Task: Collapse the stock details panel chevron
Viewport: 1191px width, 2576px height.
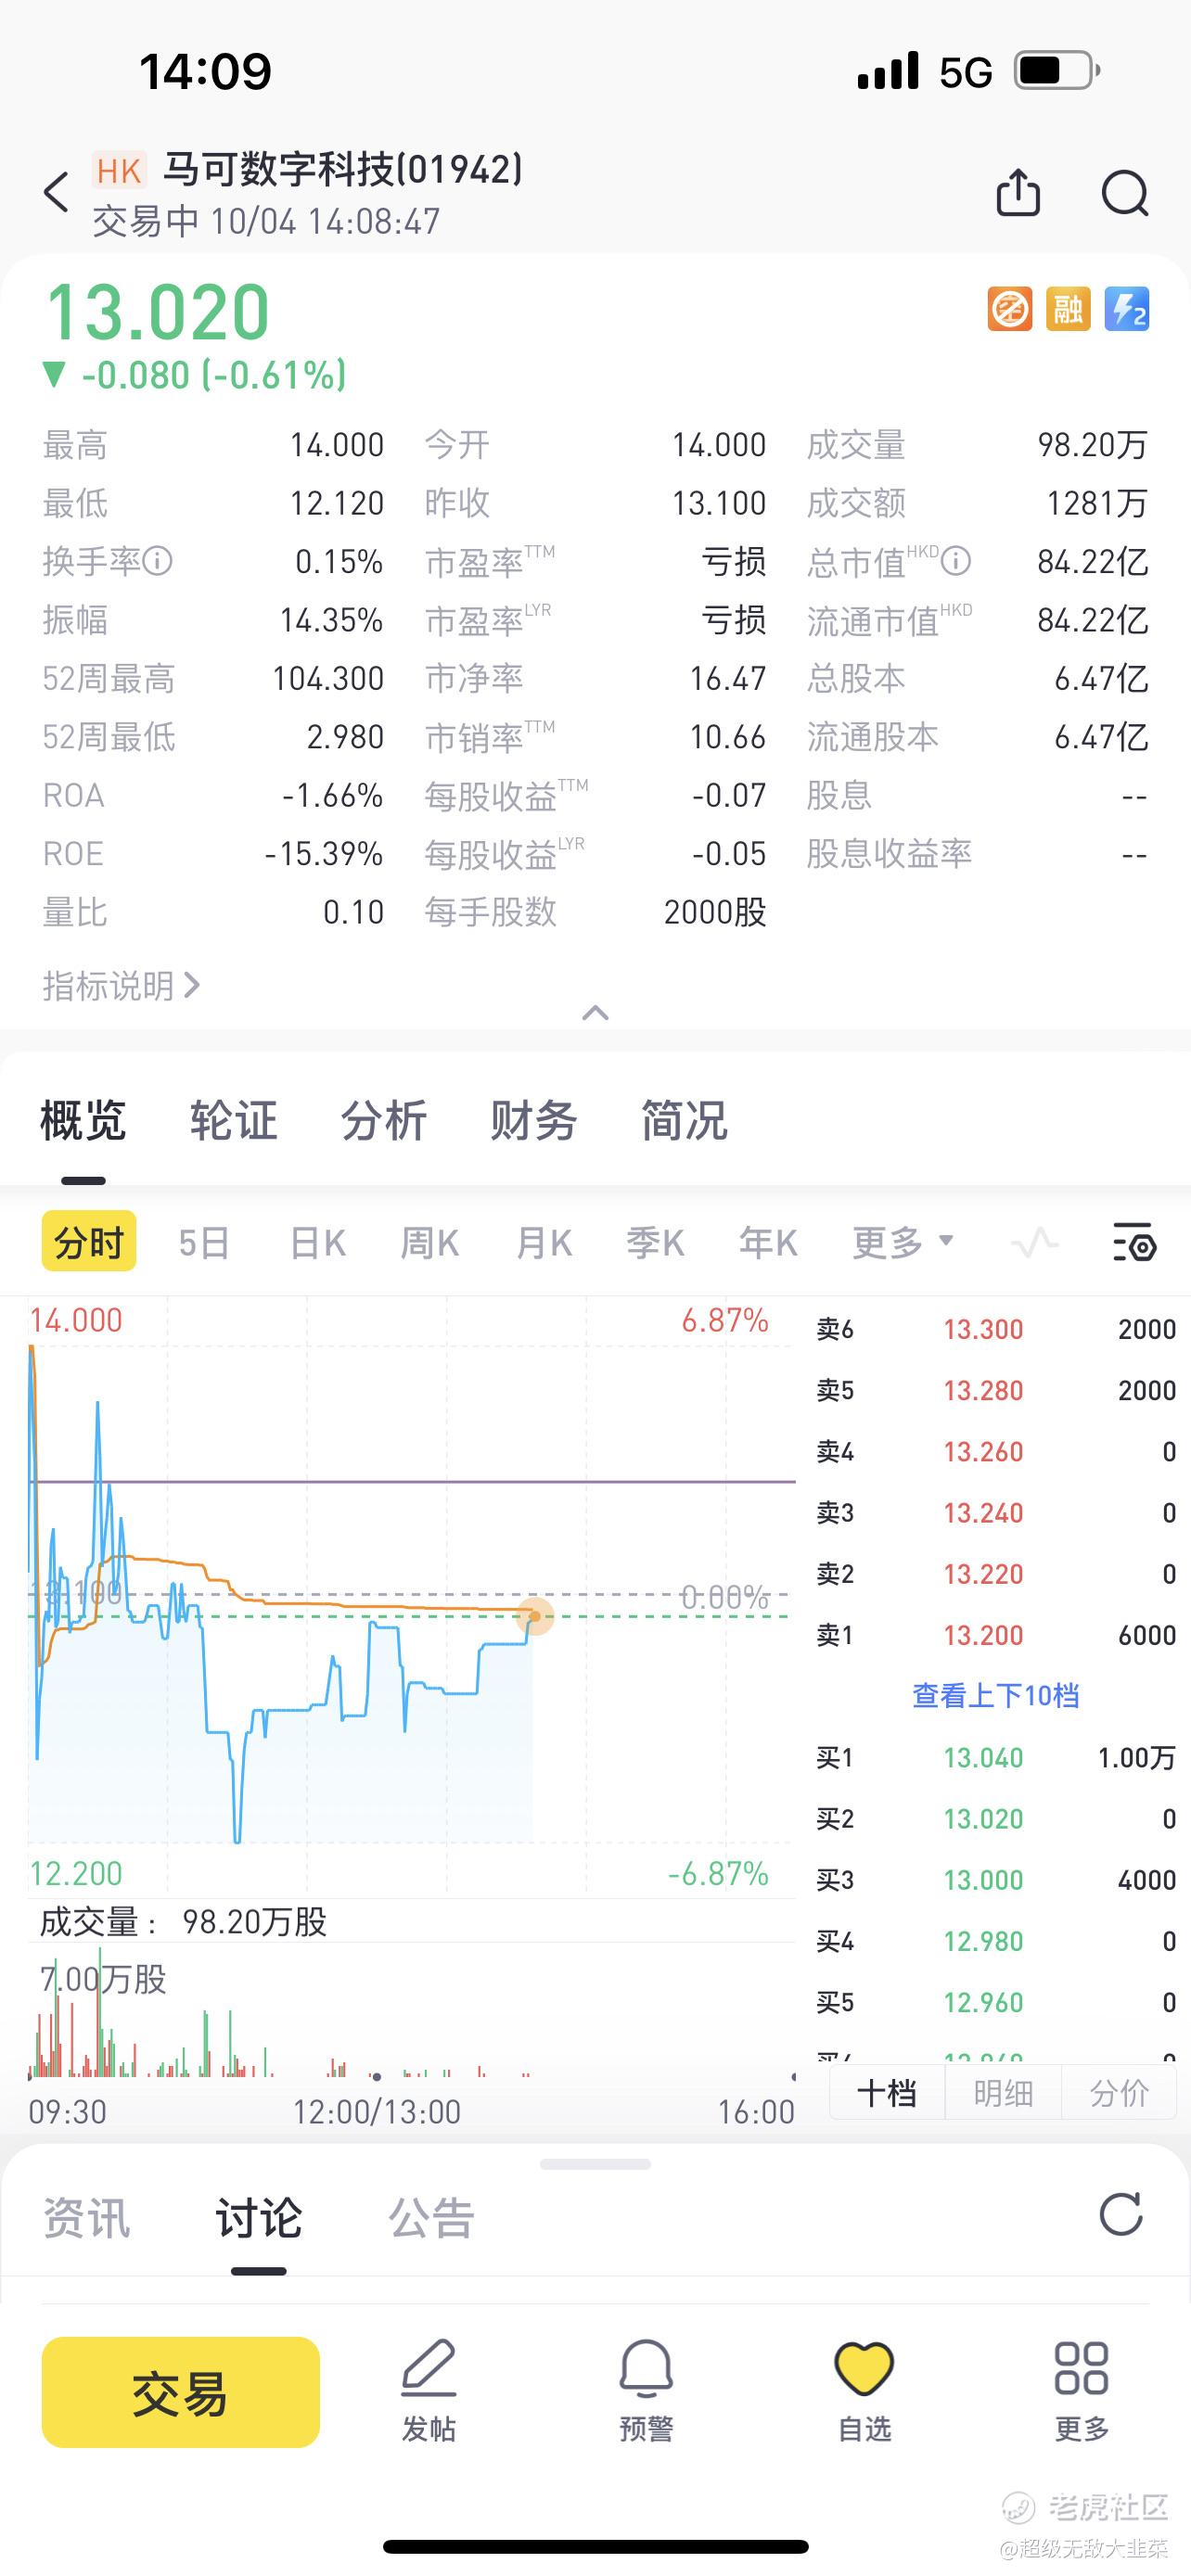Action: tap(595, 1013)
